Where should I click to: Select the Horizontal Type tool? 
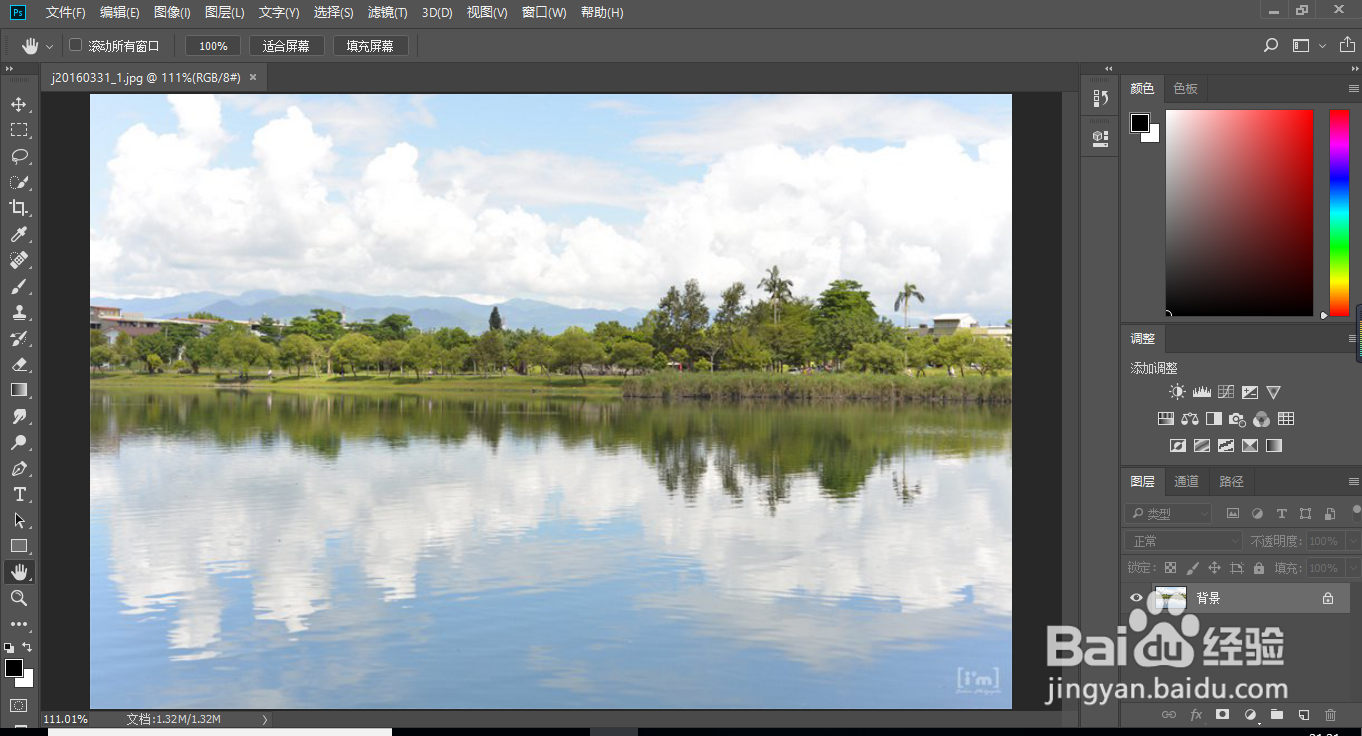(18, 494)
